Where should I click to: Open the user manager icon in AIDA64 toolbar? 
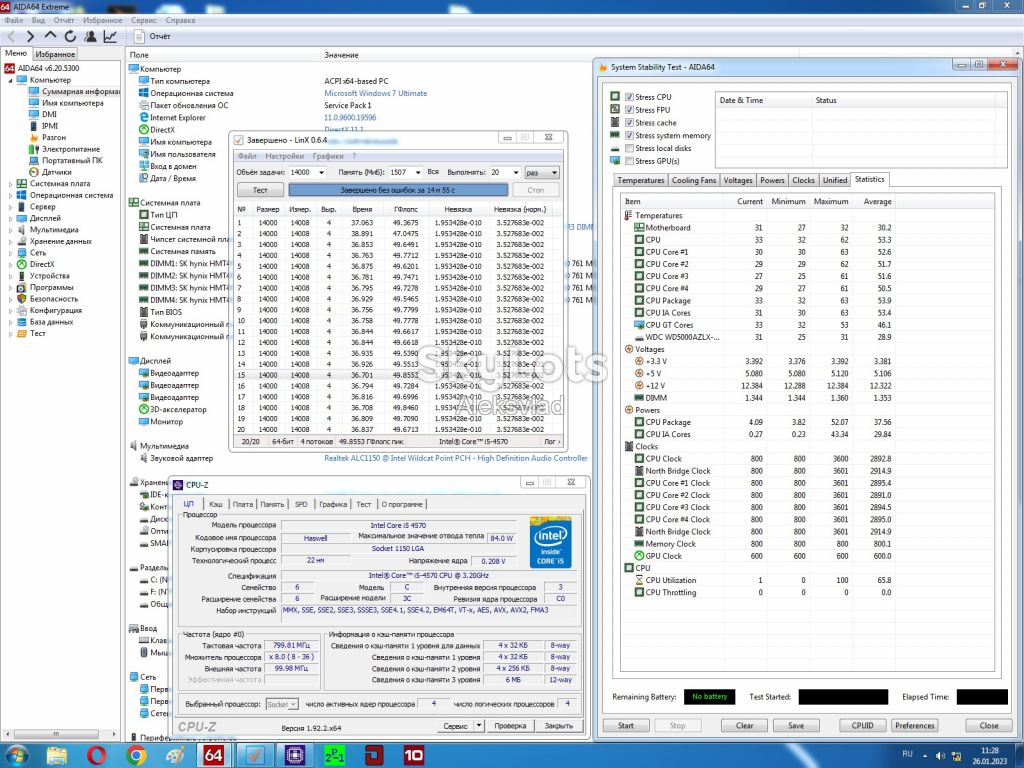90,37
